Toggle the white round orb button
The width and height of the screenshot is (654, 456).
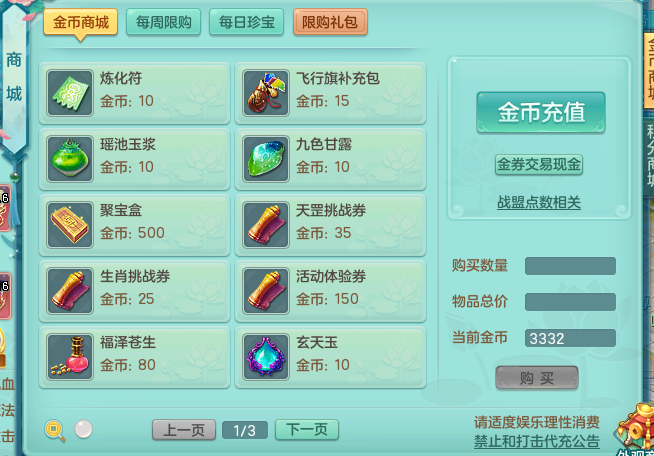(x=83, y=429)
